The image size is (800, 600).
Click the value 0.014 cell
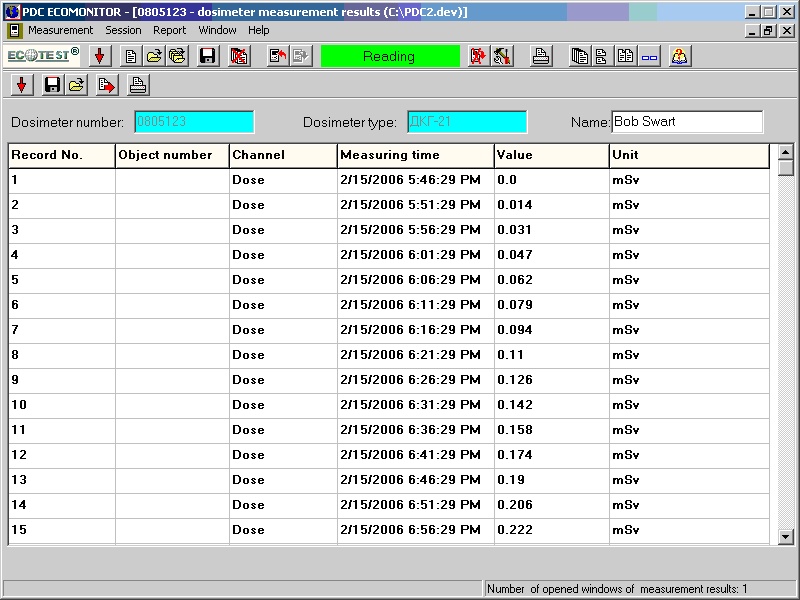point(552,205)
